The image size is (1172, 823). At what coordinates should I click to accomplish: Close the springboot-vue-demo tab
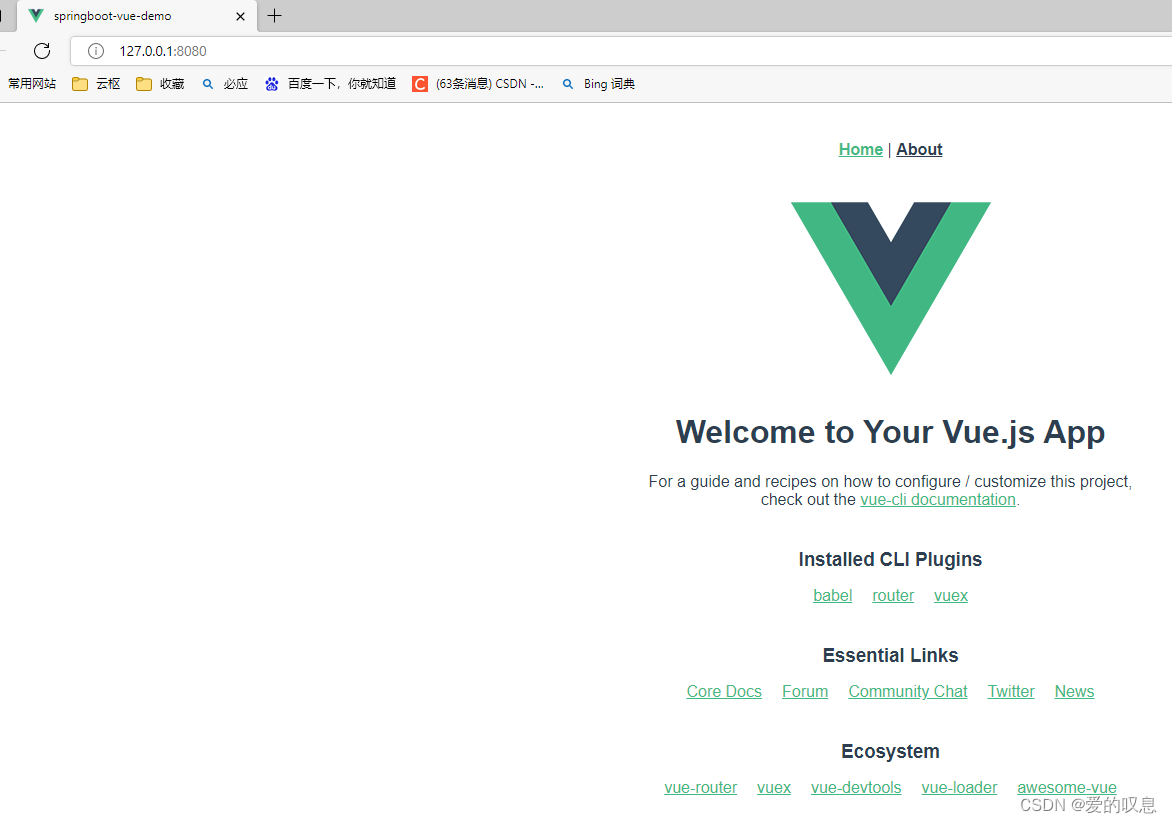[x=240, y=16]
